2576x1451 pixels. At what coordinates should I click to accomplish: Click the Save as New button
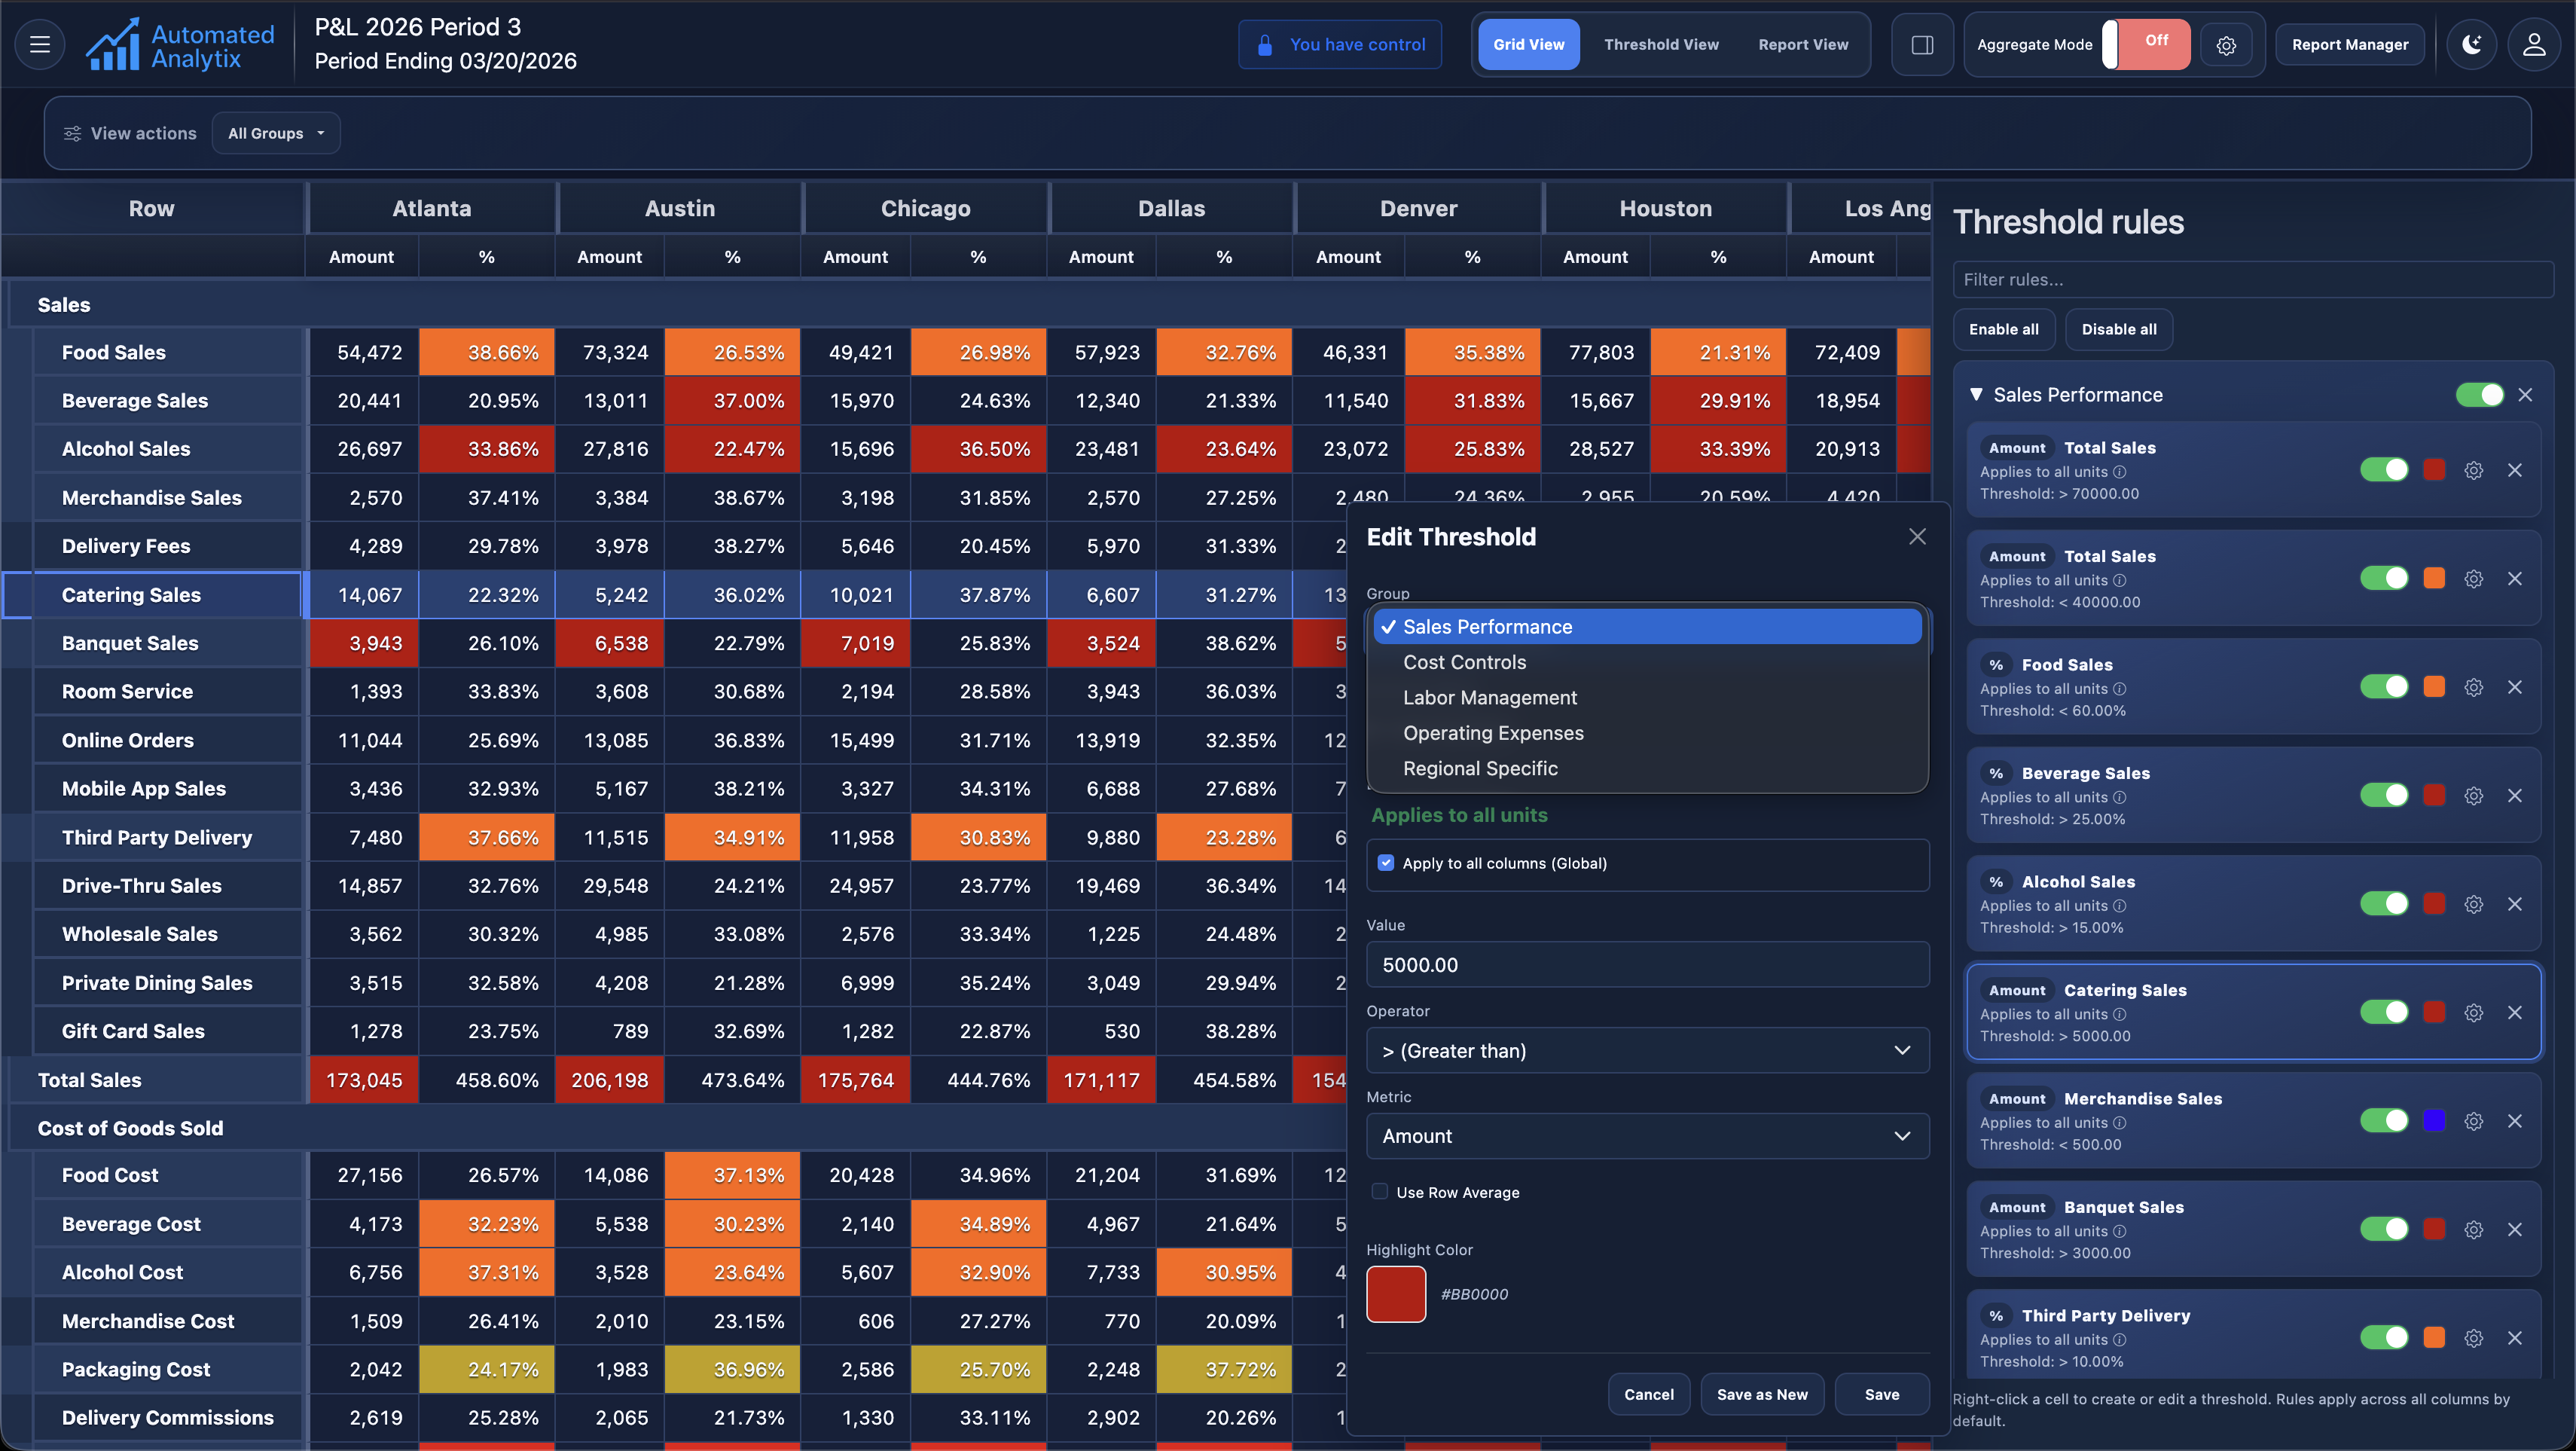tap(1761, 1394)
